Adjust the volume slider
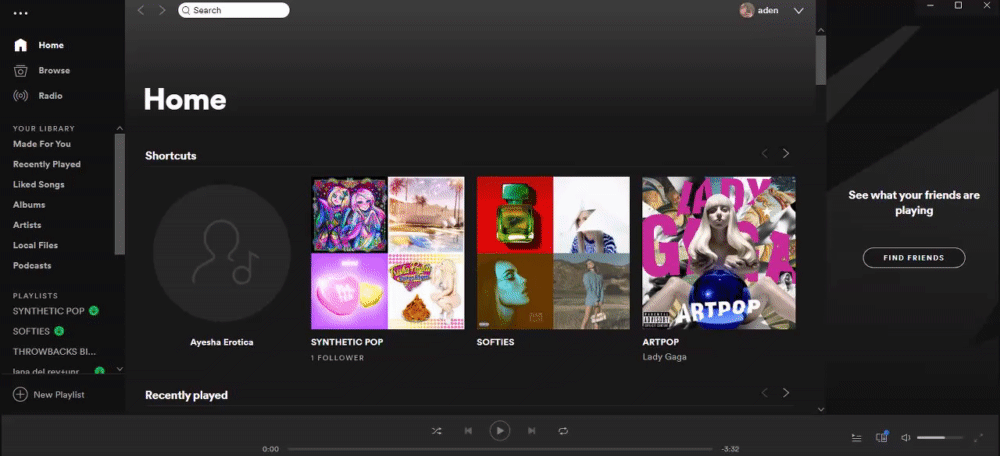1000x456 pixels. pos(940,438)
